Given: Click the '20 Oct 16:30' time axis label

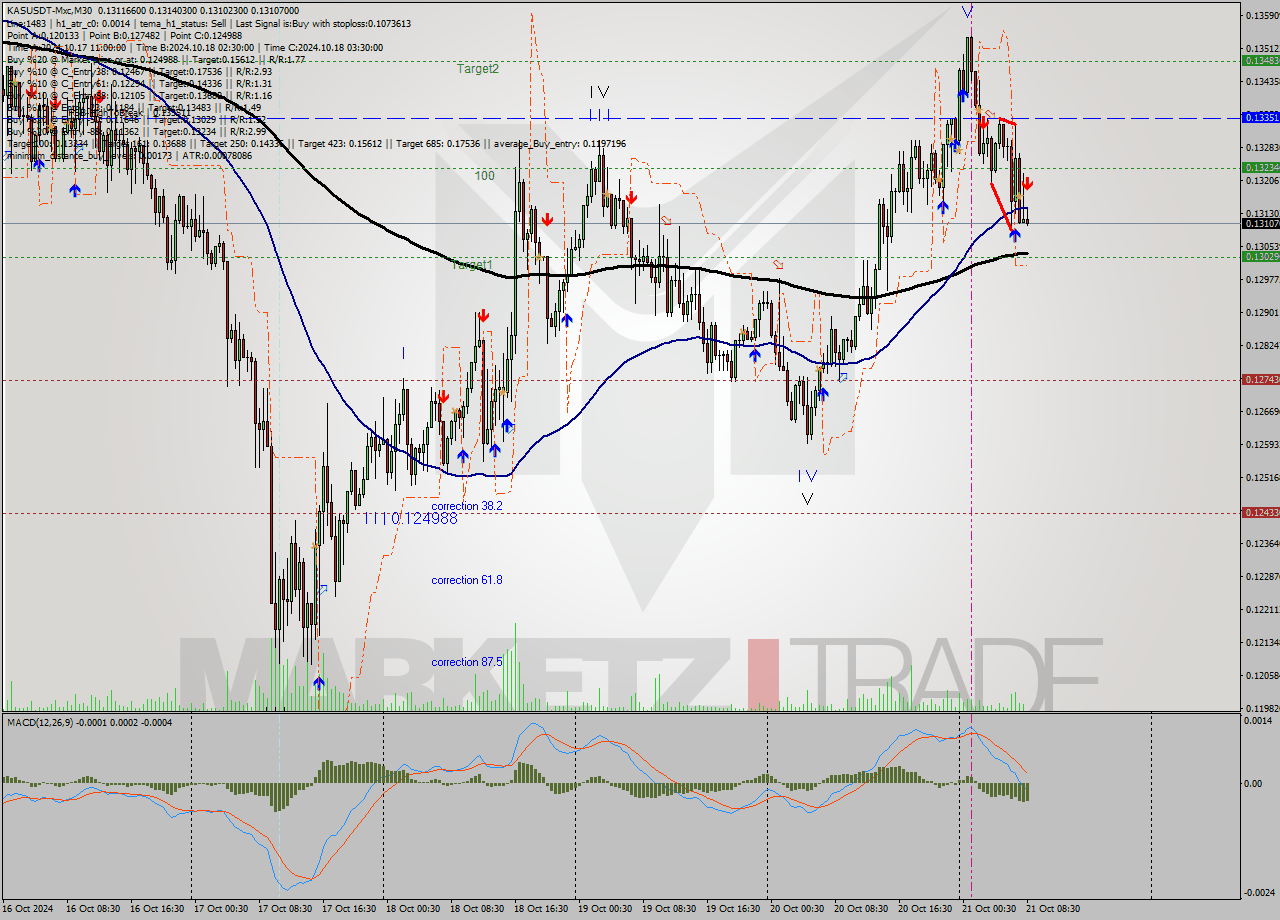Looking at the screenshot, I should pos(926,909).
